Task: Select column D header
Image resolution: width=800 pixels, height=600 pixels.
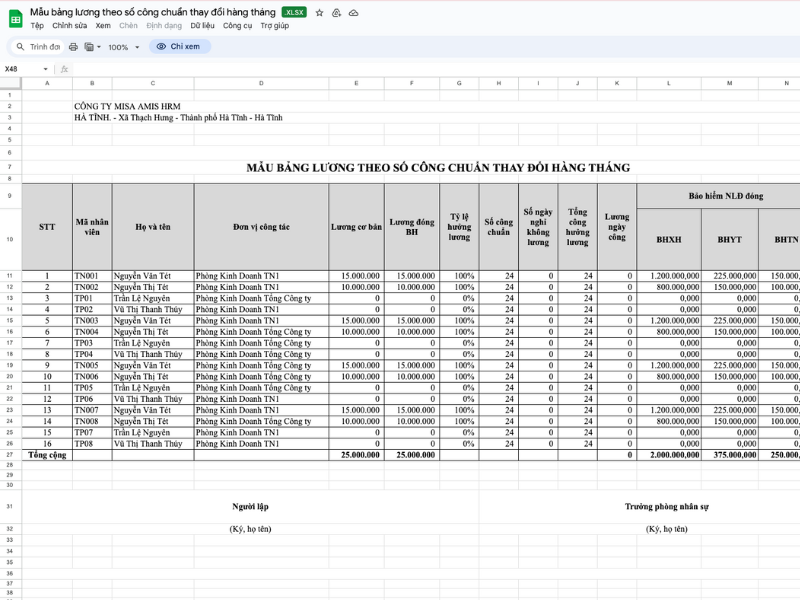Action: coord(261,84)
